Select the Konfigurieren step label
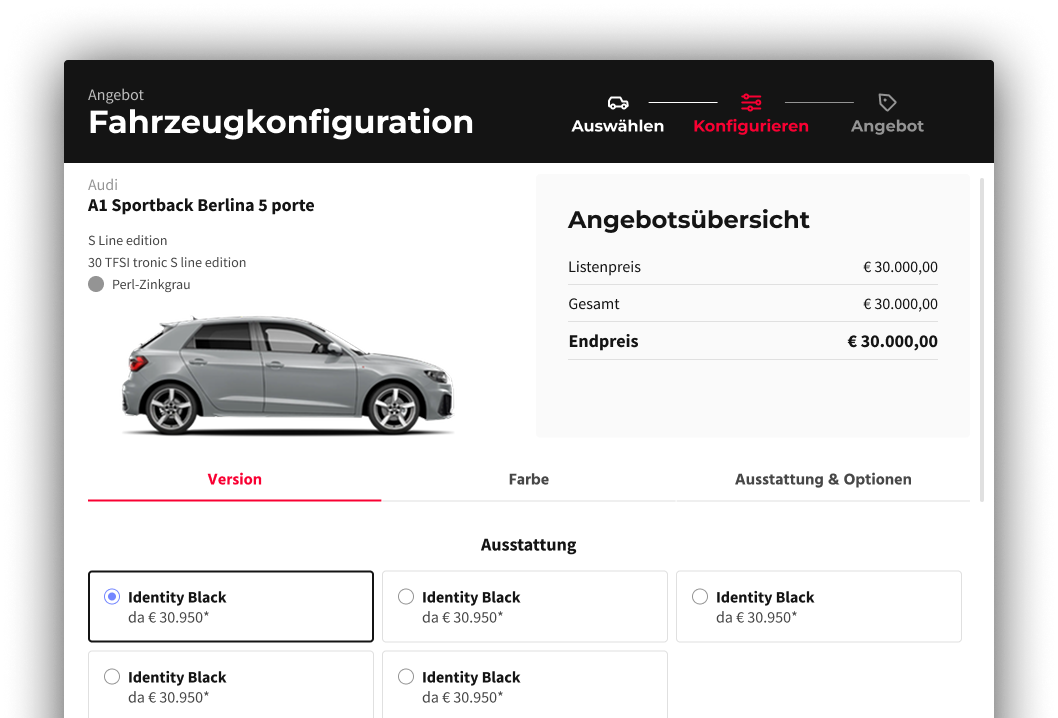This screenshot has width=1058, height=718. pyautogui.click(x=751, y=126)
